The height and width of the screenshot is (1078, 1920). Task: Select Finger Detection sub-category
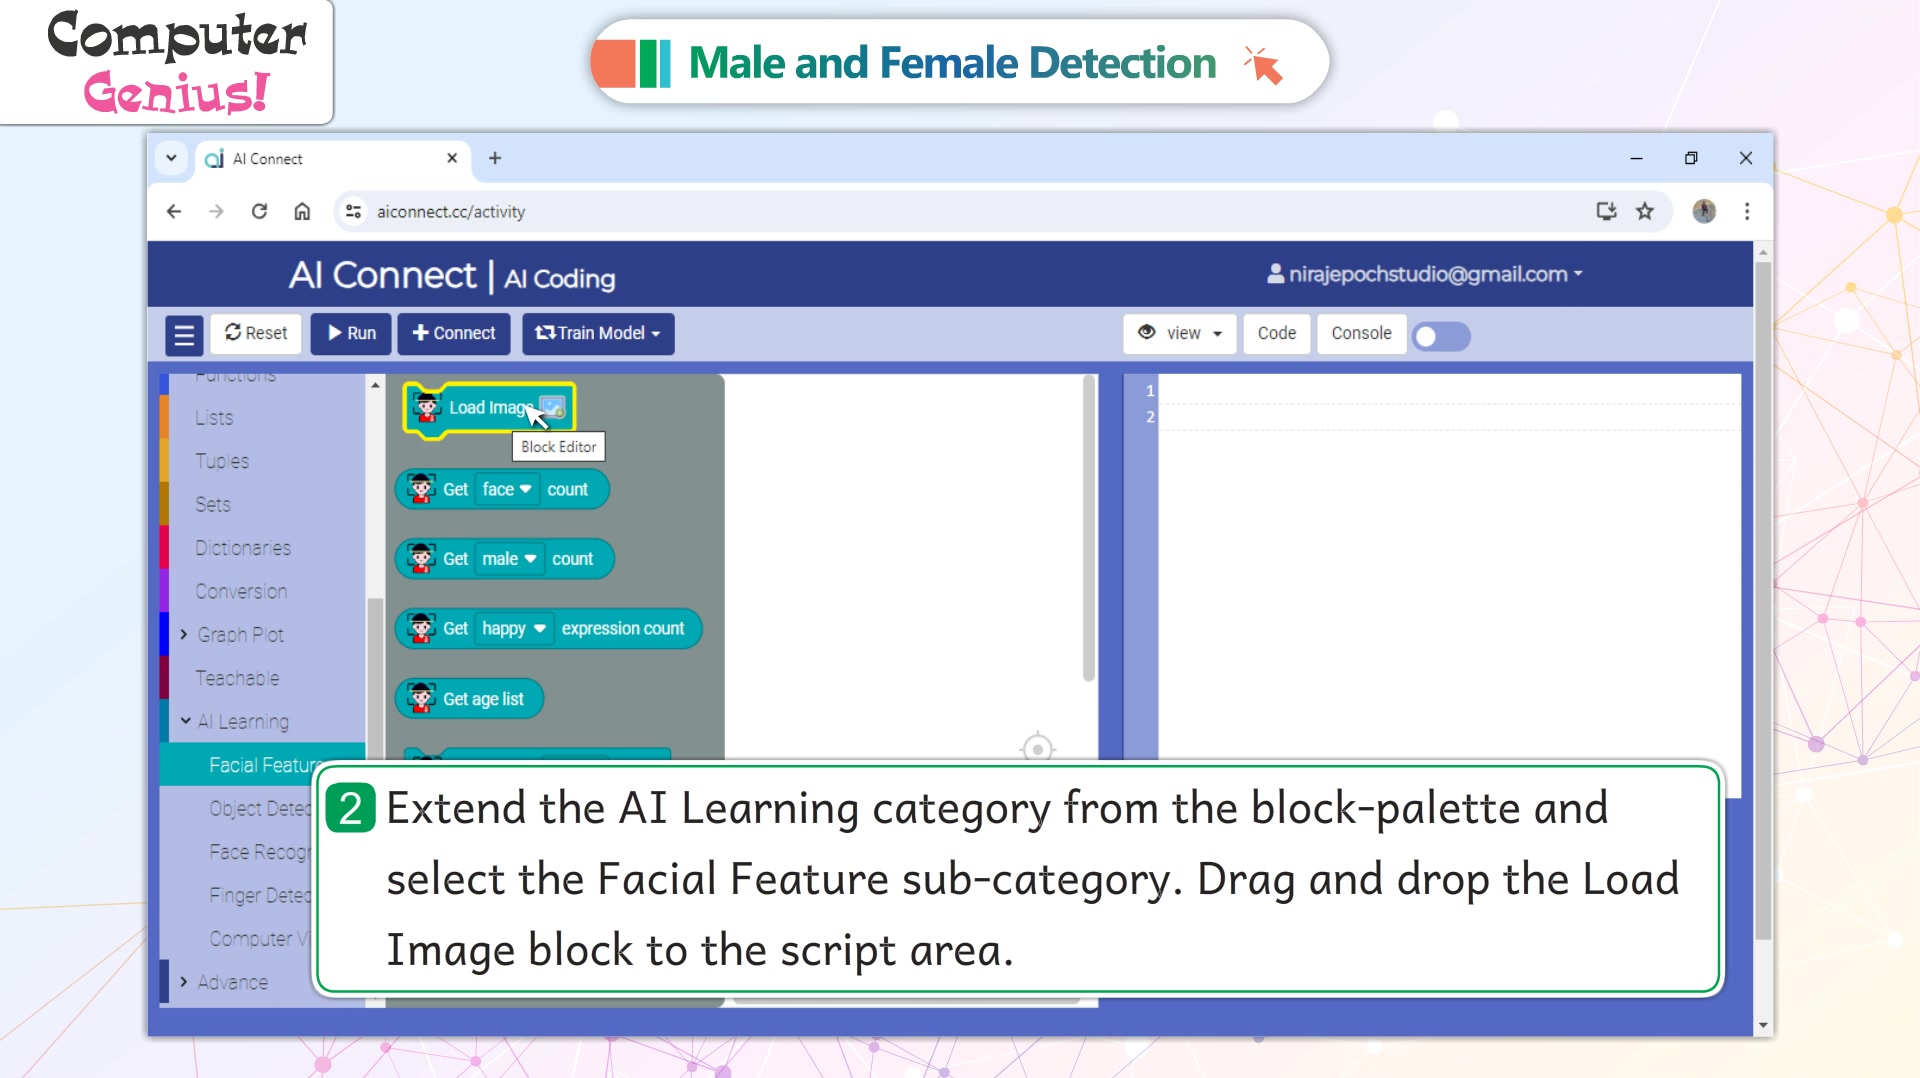tap(259, 895)
